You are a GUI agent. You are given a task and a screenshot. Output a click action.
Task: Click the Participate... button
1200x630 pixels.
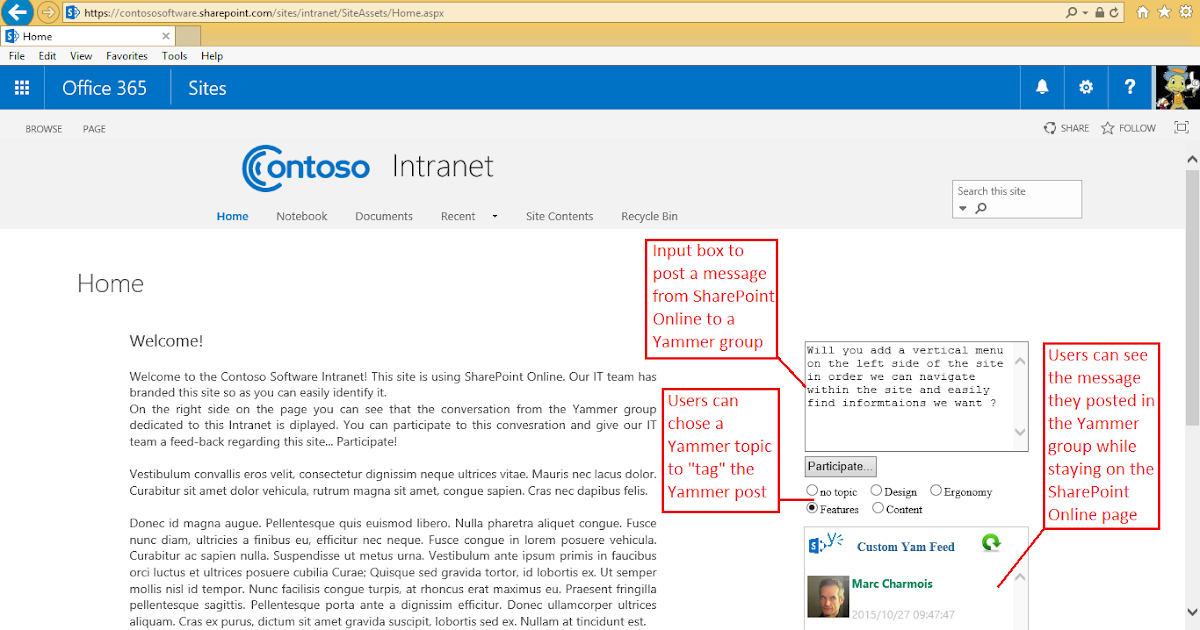point(841,466)
